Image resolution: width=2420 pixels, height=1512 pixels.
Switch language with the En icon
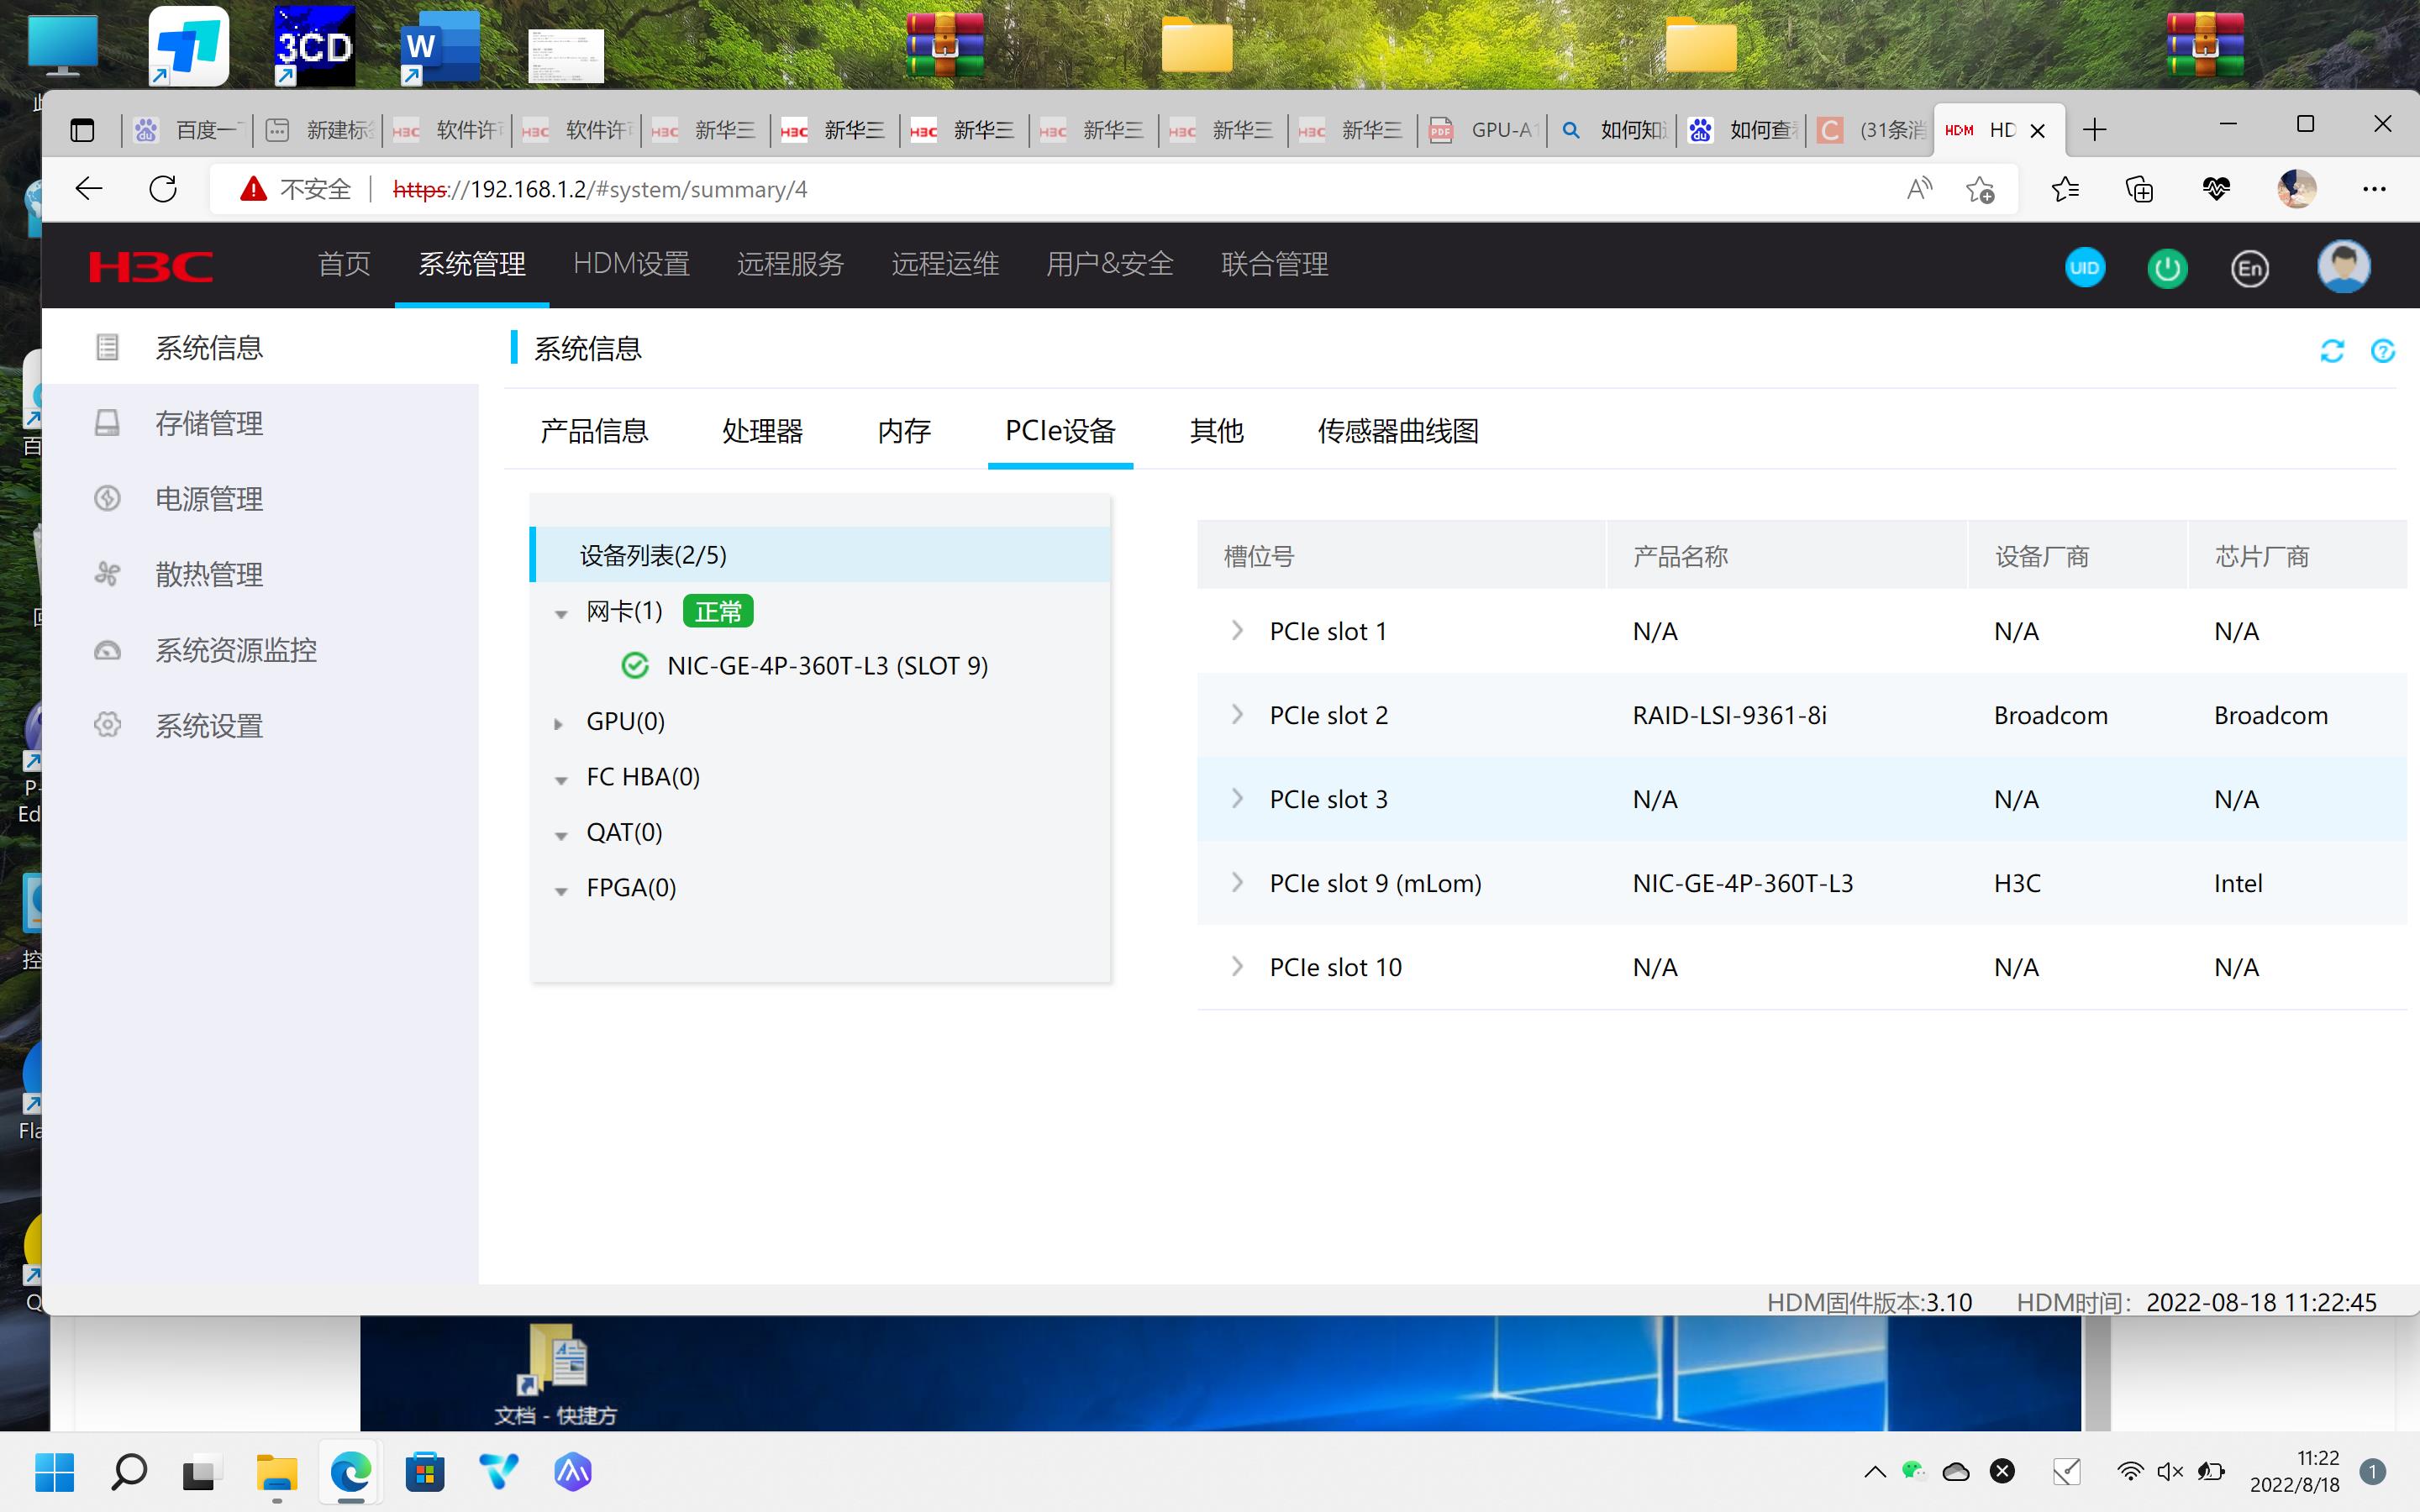click(2249, 268)
